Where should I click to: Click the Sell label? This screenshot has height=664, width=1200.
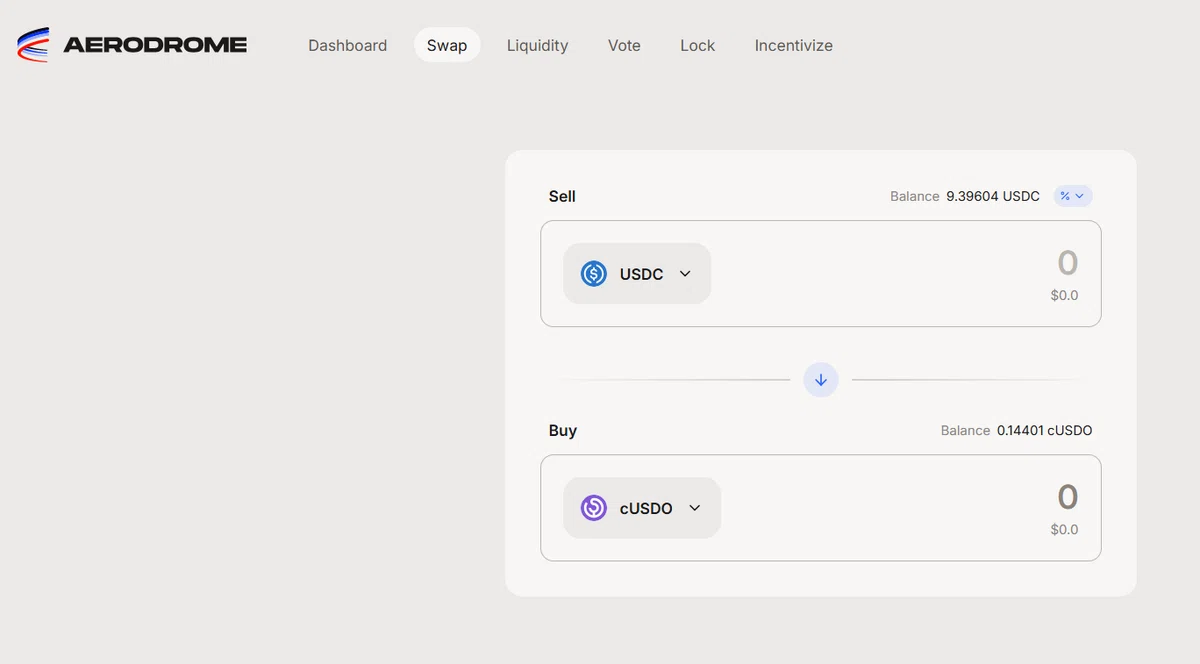tap(562, 196)
